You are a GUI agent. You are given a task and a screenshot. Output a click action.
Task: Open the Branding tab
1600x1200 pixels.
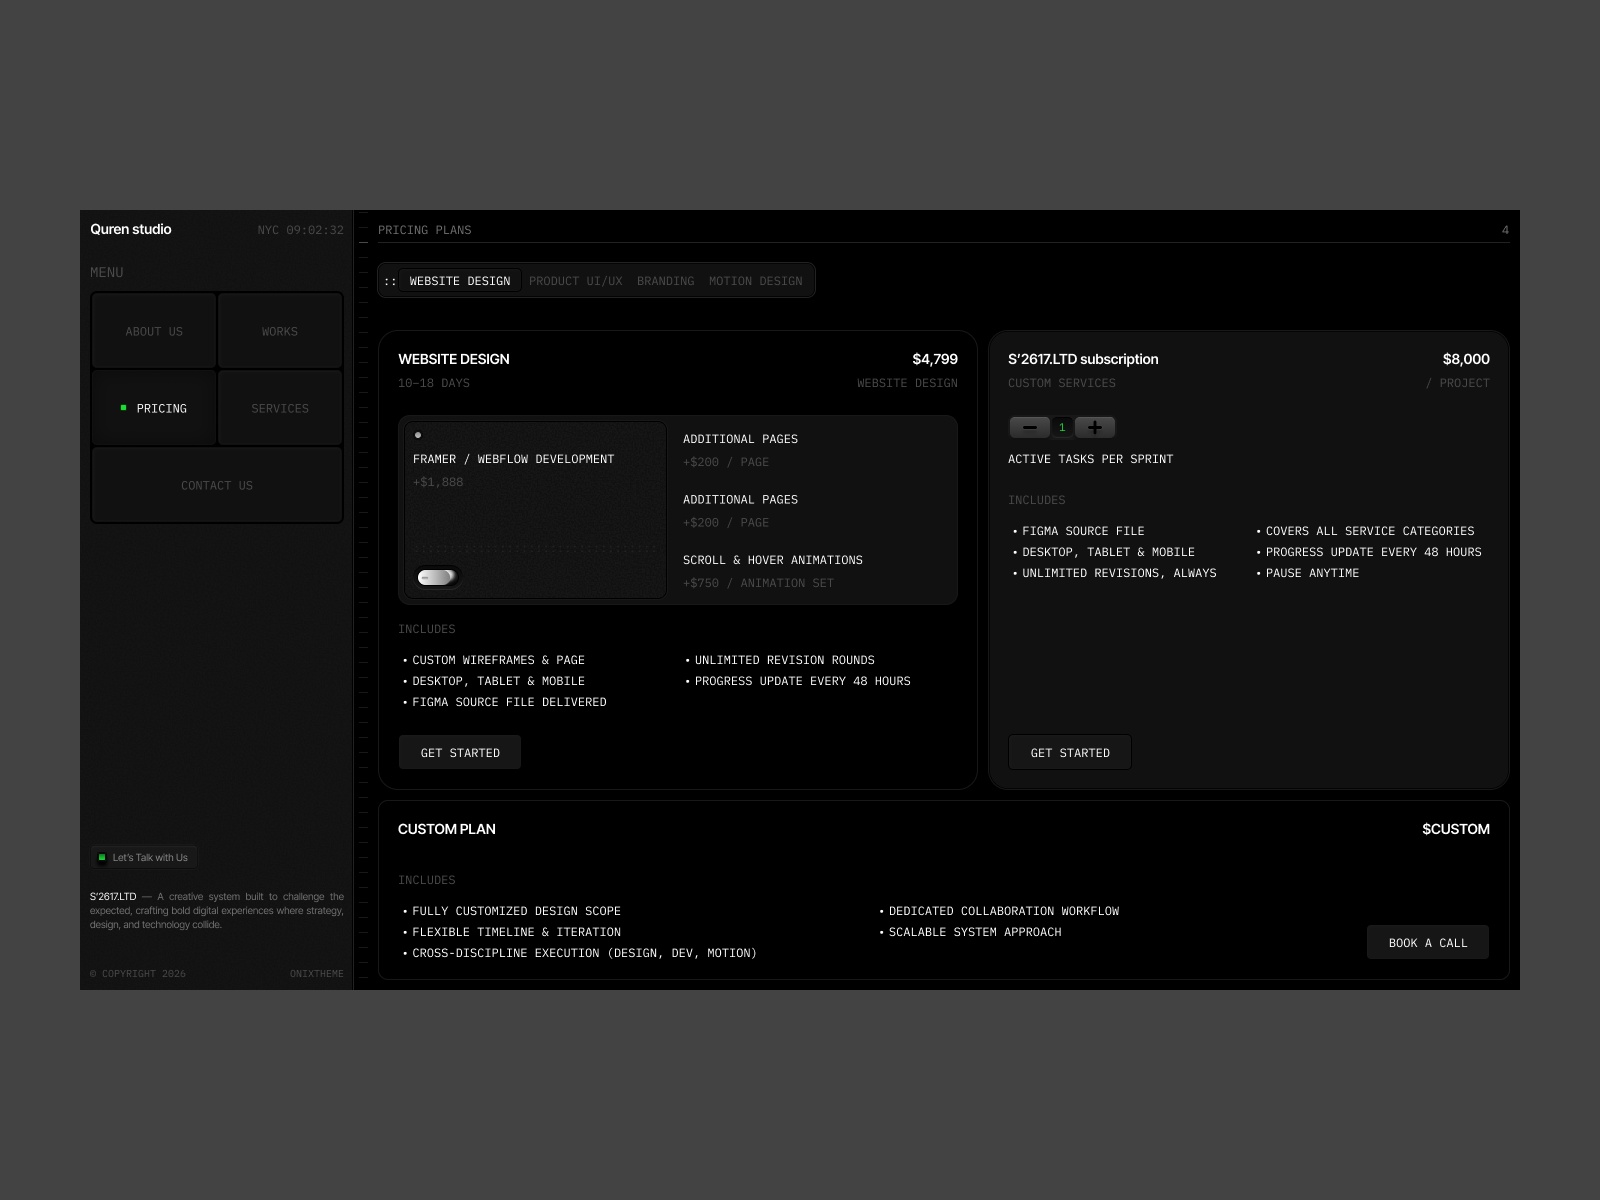665,281
